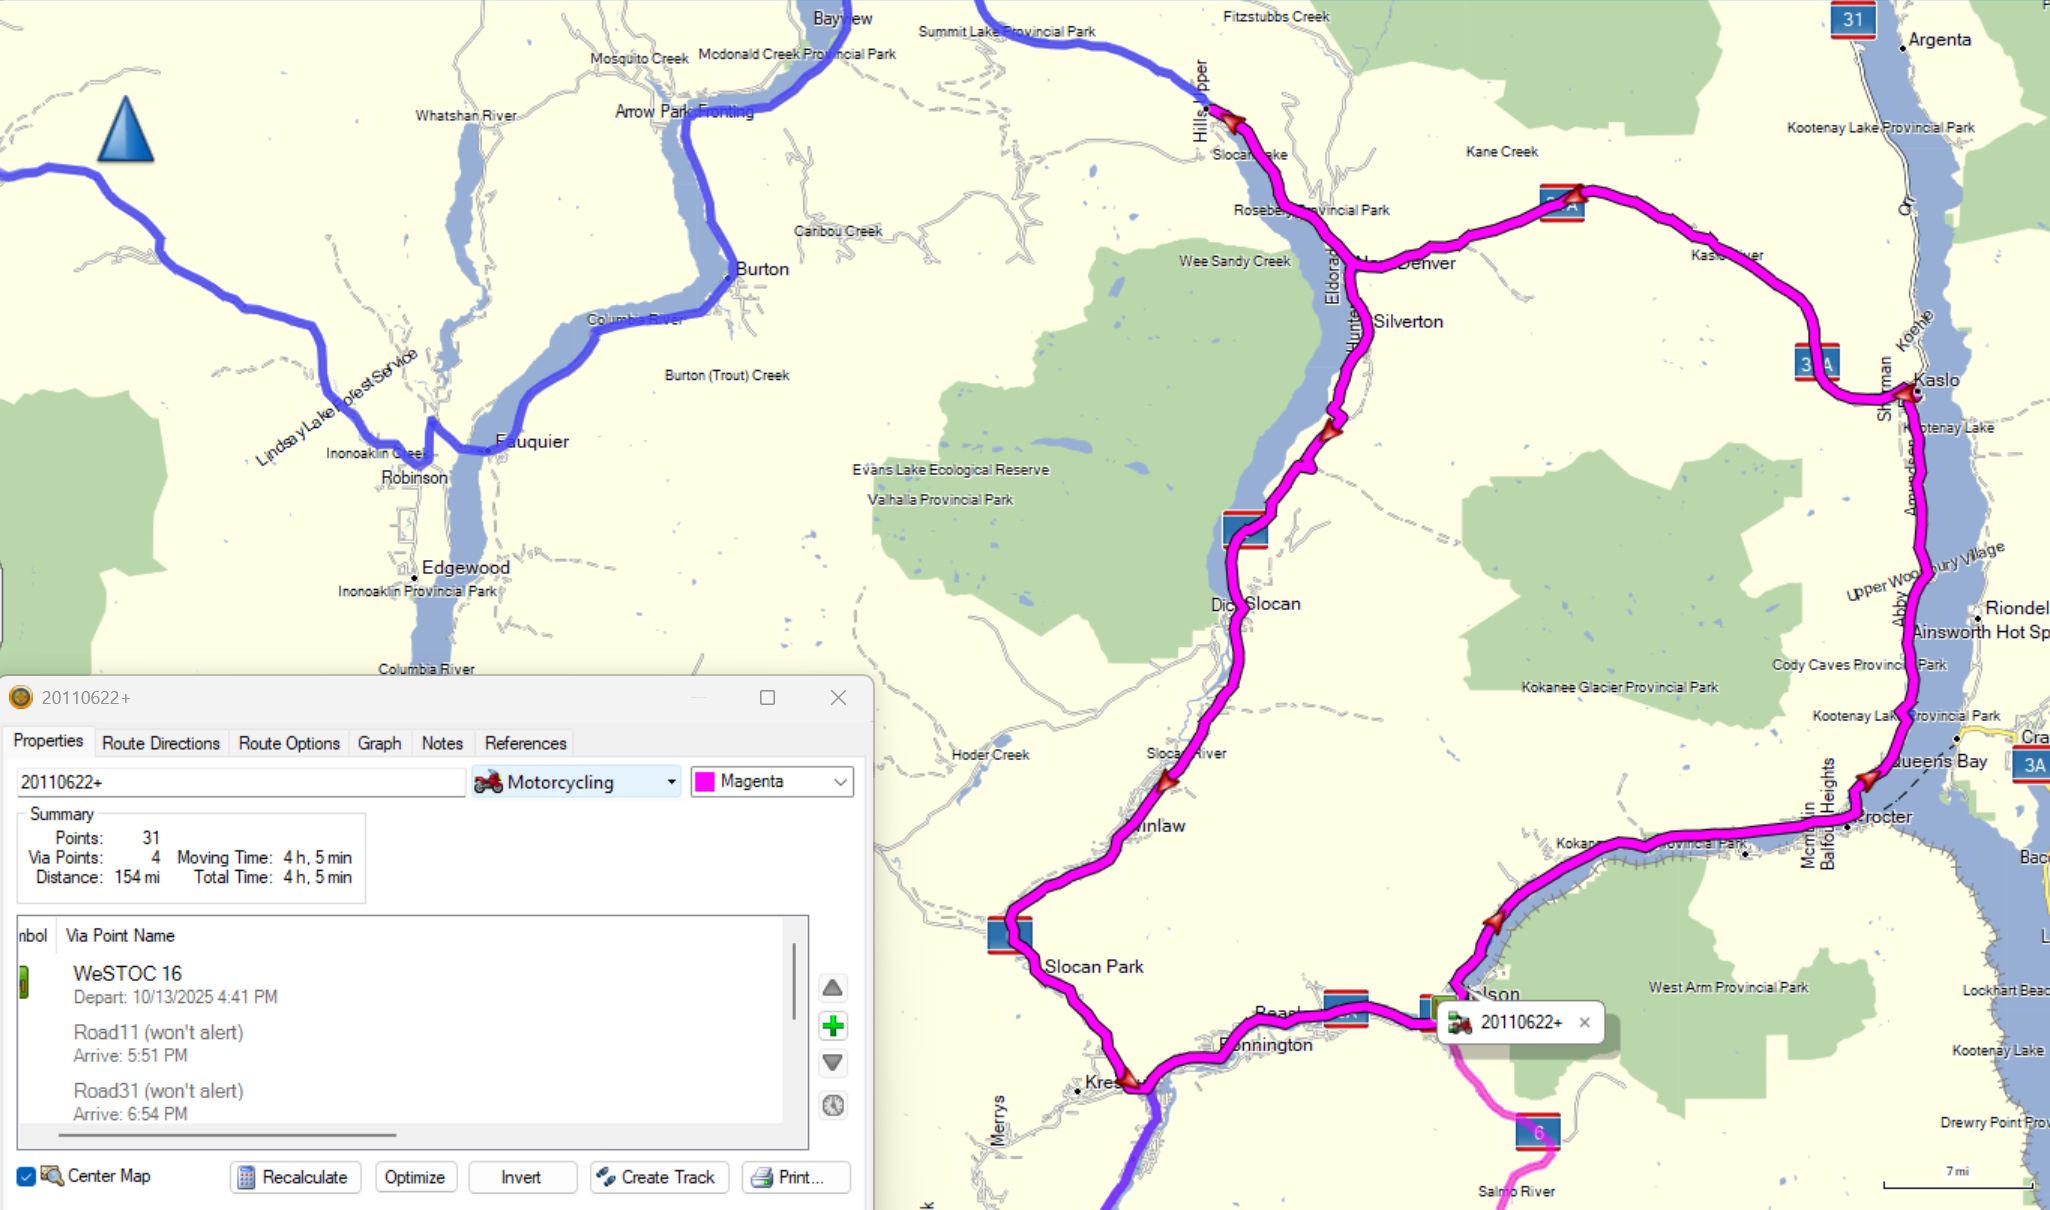Click the move via point down arrow
2050x1210 pixels.
point(832,1062)
